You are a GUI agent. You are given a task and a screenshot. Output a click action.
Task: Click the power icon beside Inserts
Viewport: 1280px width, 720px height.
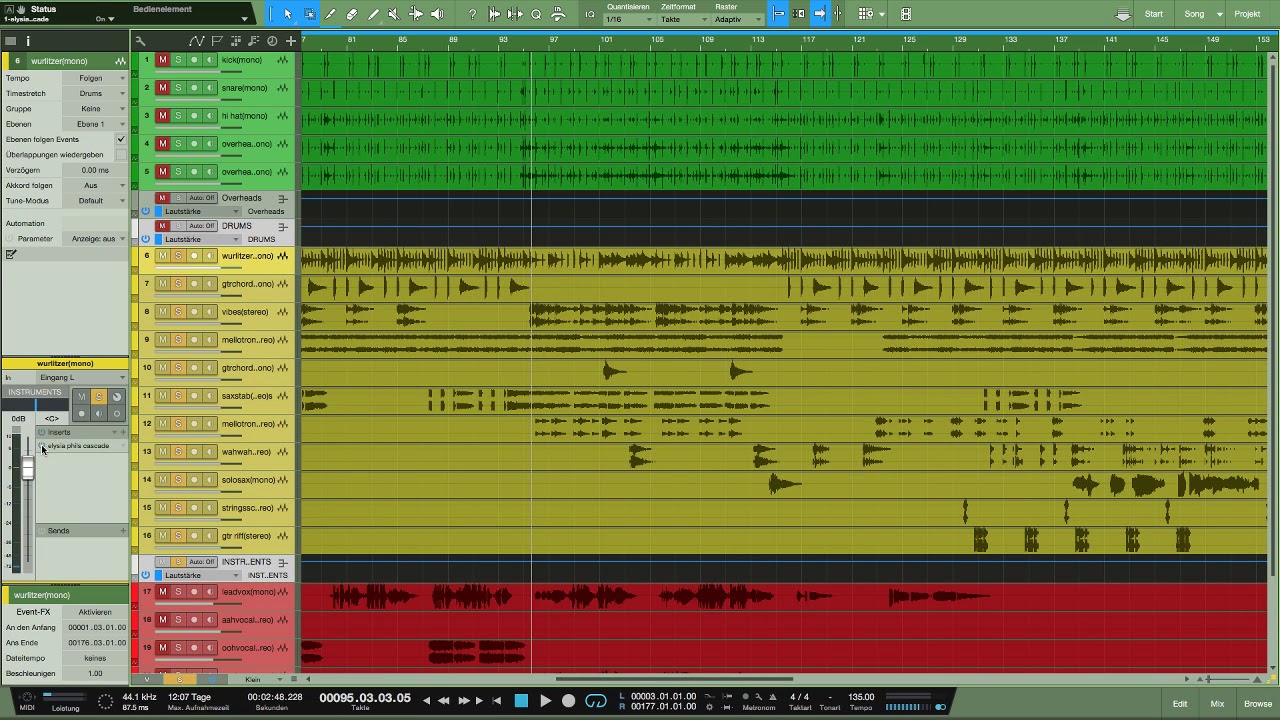pyautogui.click(x=42, y=432)
